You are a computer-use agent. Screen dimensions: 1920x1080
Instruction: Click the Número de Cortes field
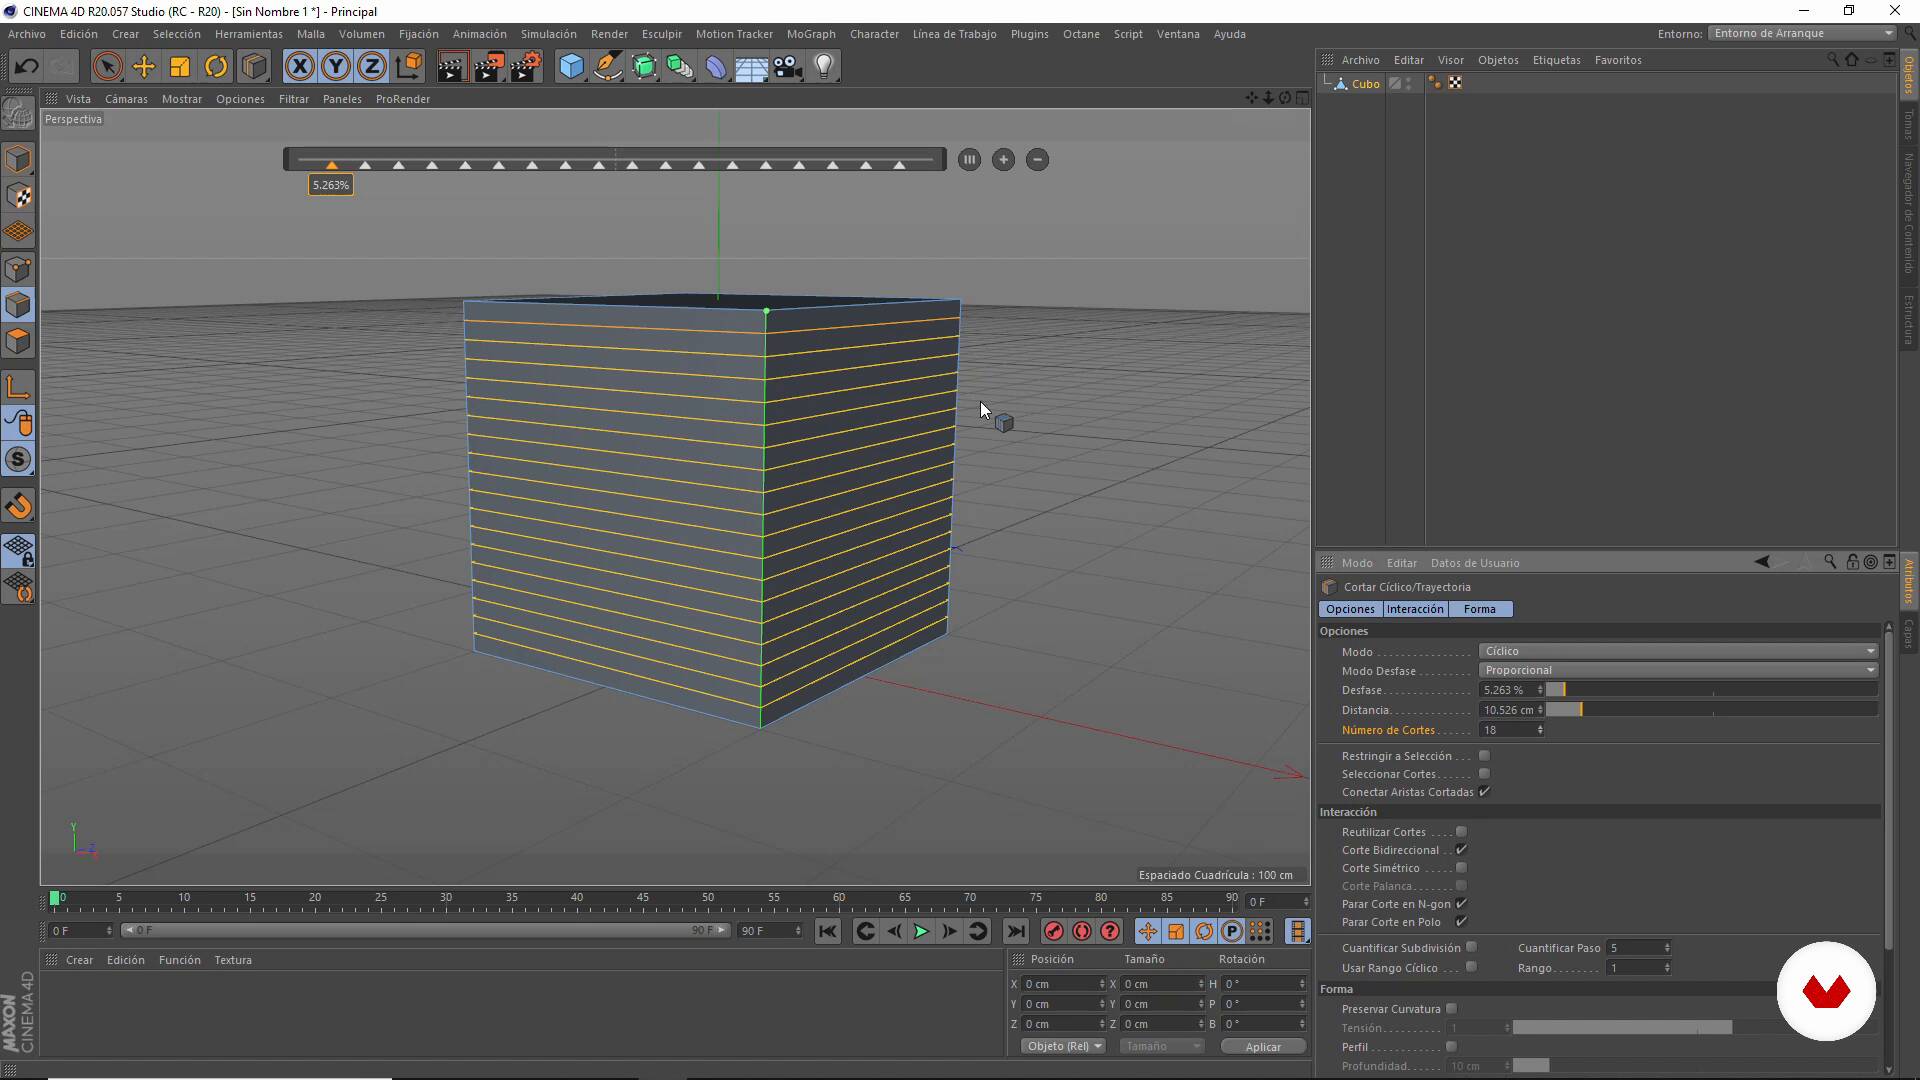(1508, 730)
